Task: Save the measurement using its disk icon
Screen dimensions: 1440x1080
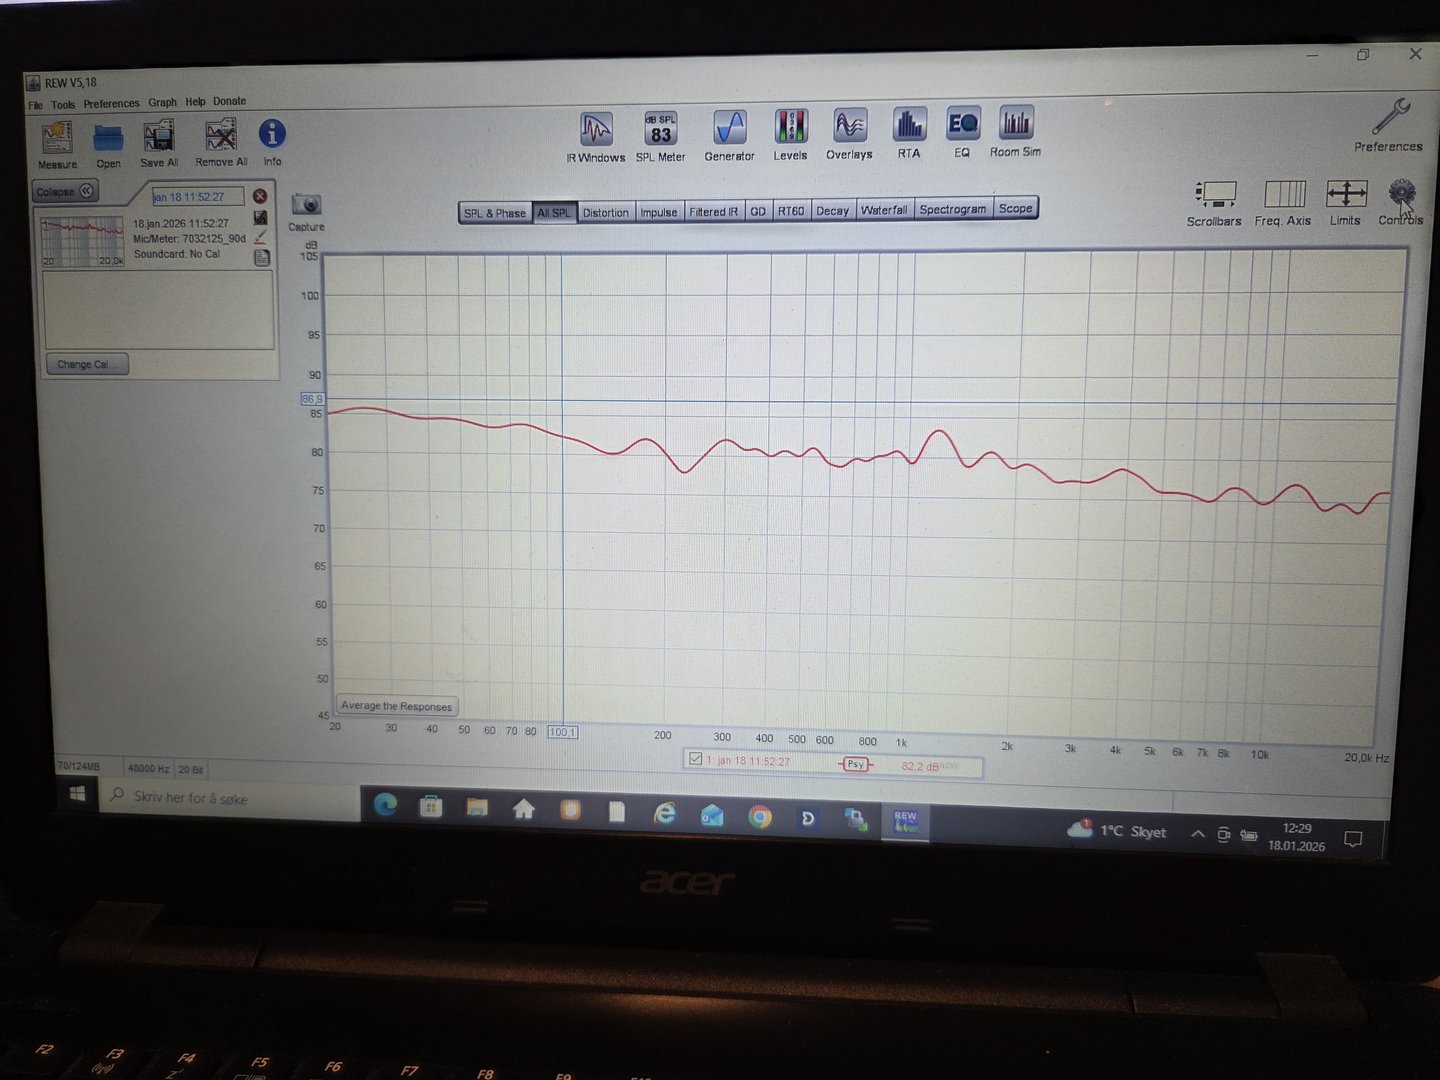Action: (x=261, y=217)
